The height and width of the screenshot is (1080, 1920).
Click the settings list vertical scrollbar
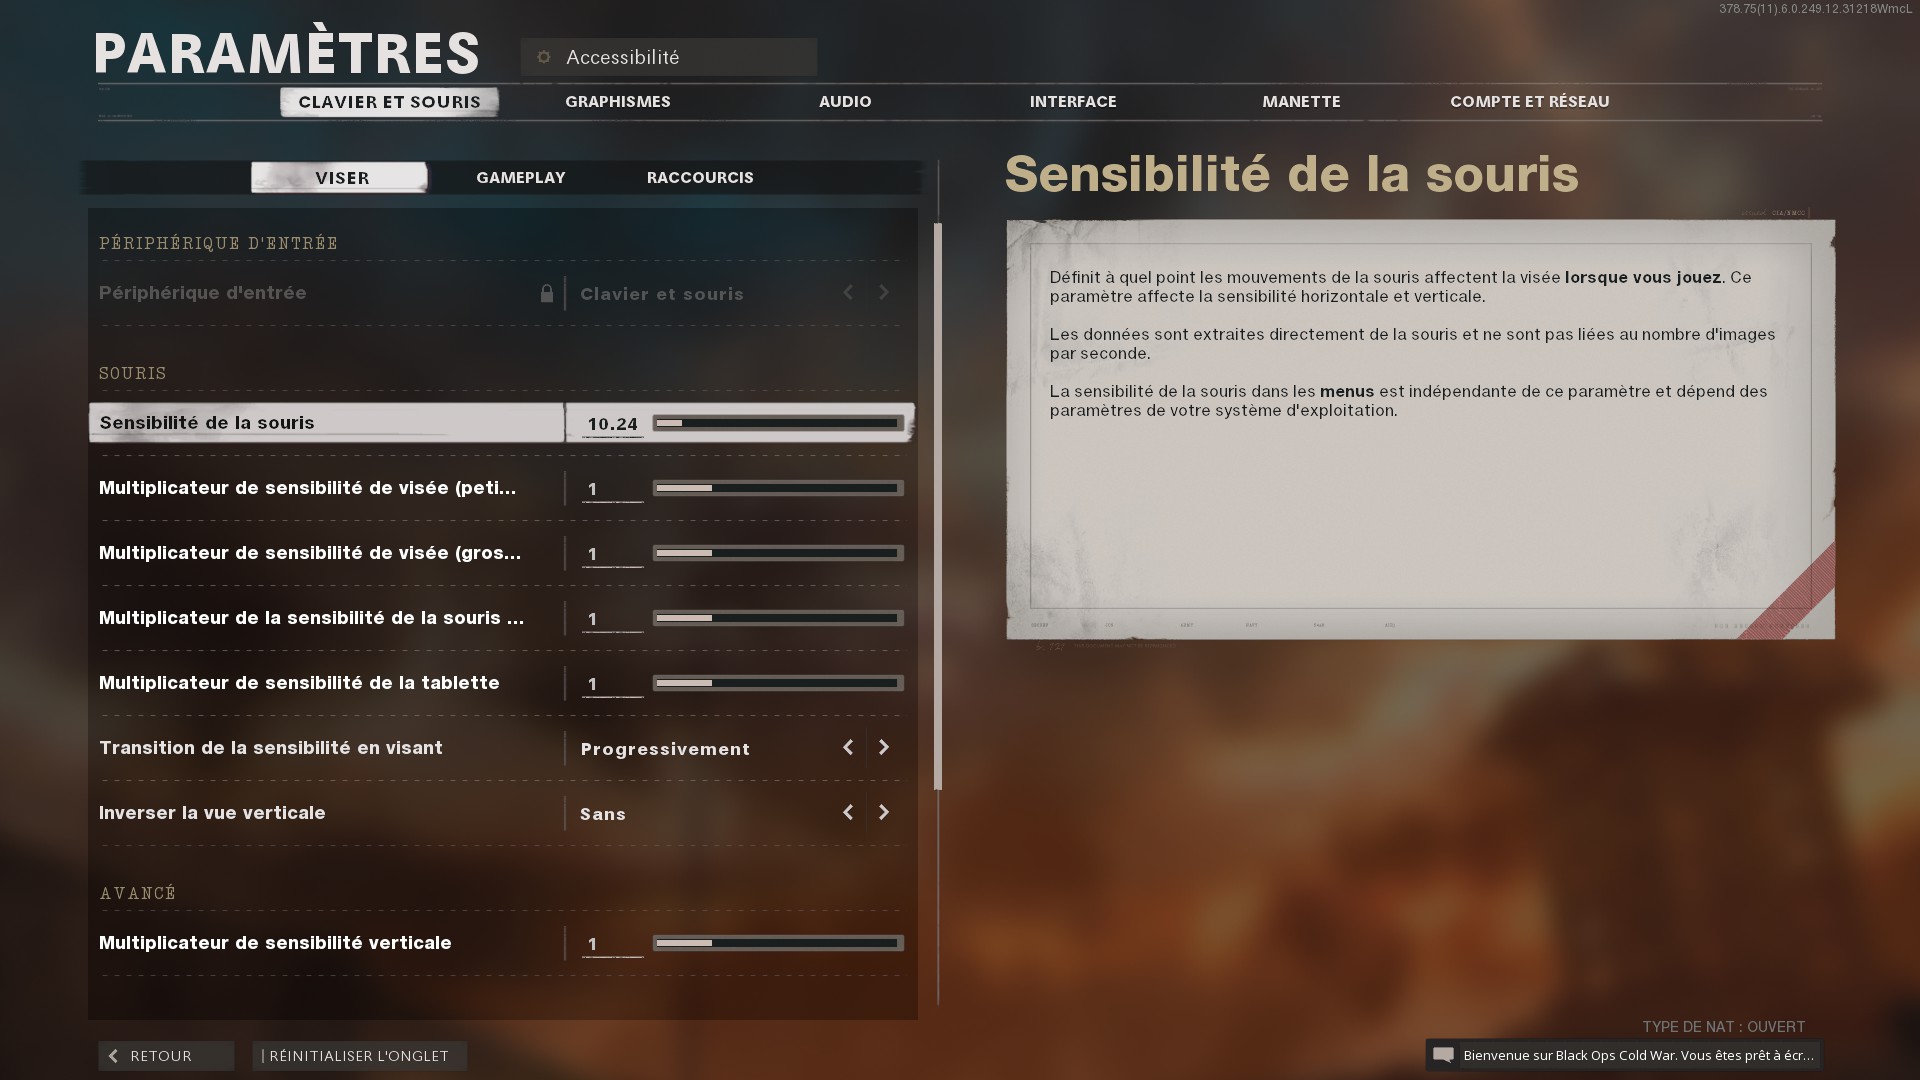[x=938, y=506]
